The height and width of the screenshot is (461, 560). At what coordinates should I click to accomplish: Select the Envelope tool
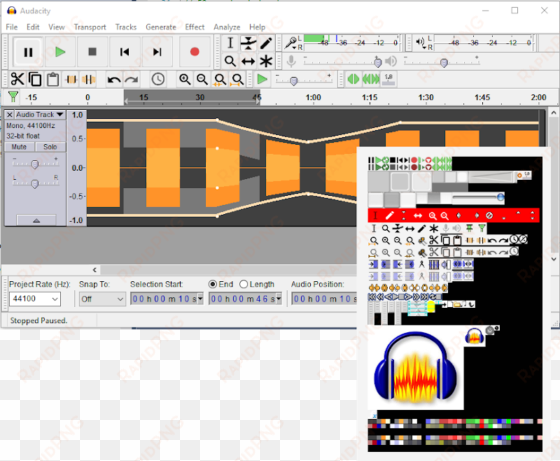pos(248,43)
